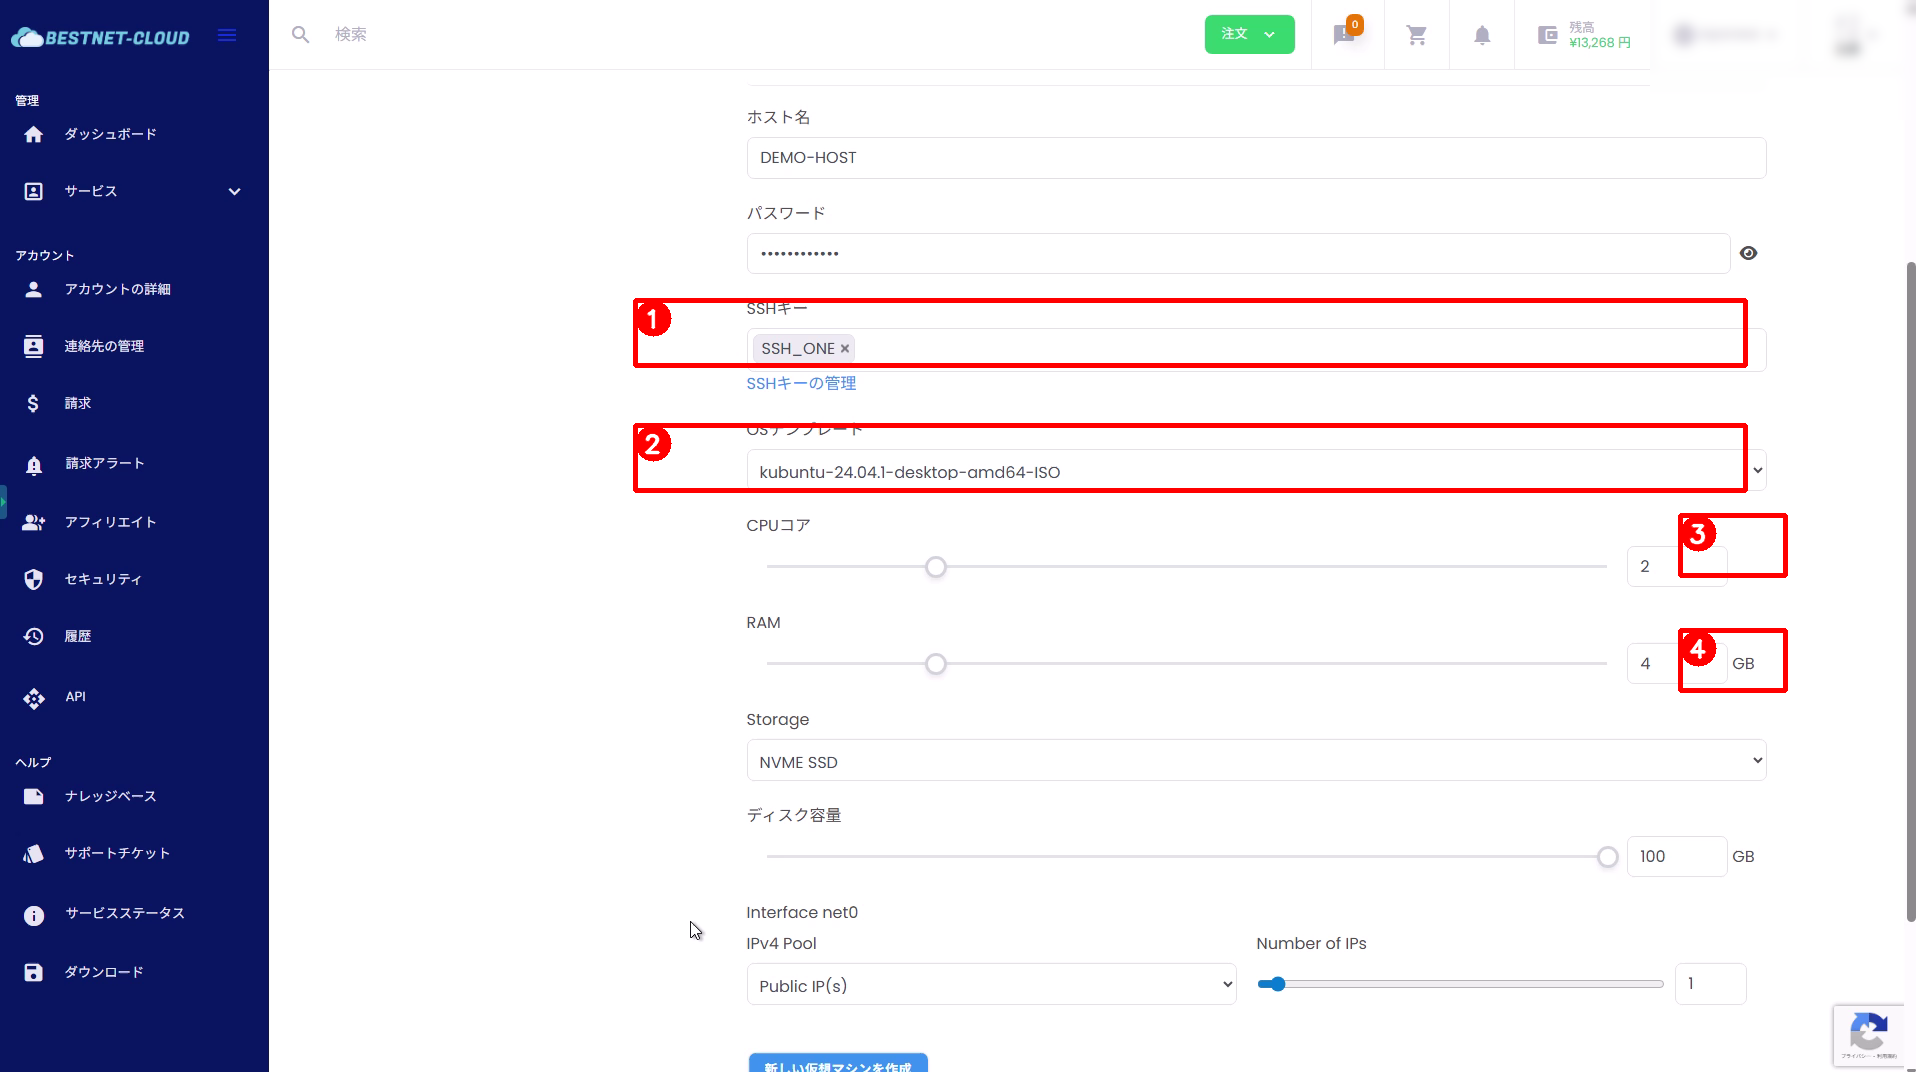Open the green 注文 order dropdown
The height and width of the screenshot is (1072, 1916).
coord(1249,34)
